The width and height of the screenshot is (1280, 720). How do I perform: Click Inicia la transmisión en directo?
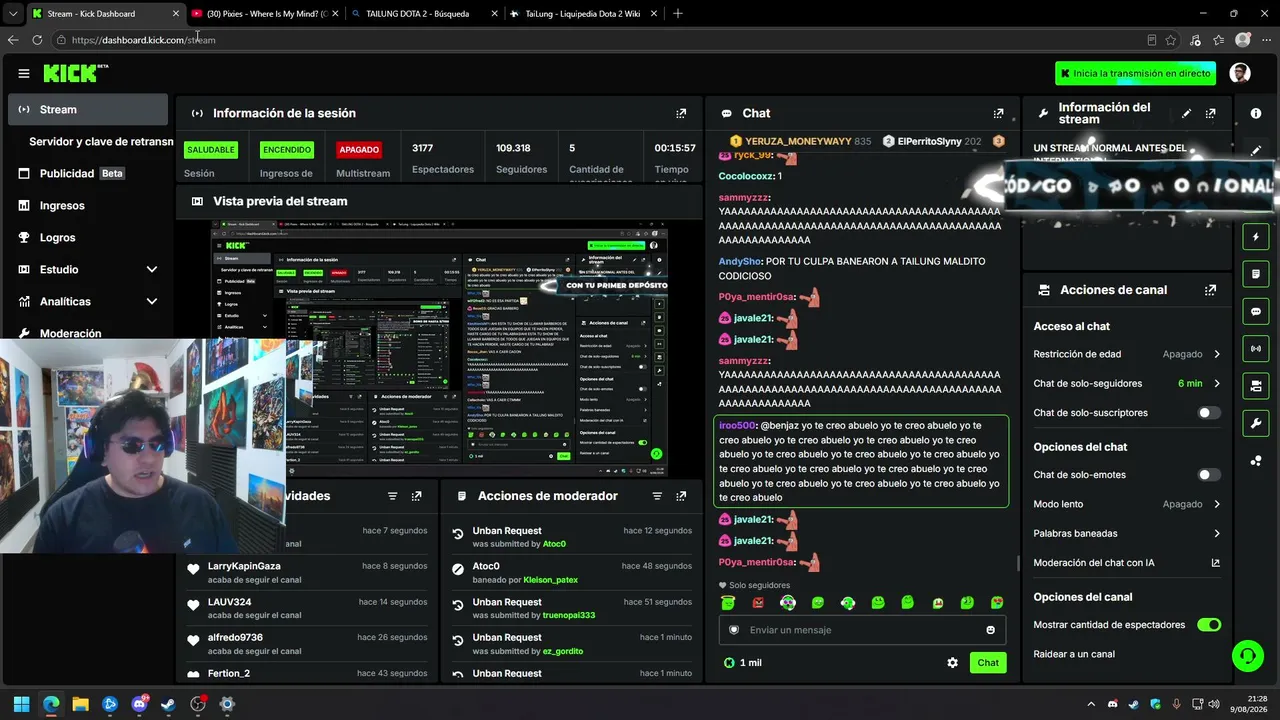(1135, 73)
